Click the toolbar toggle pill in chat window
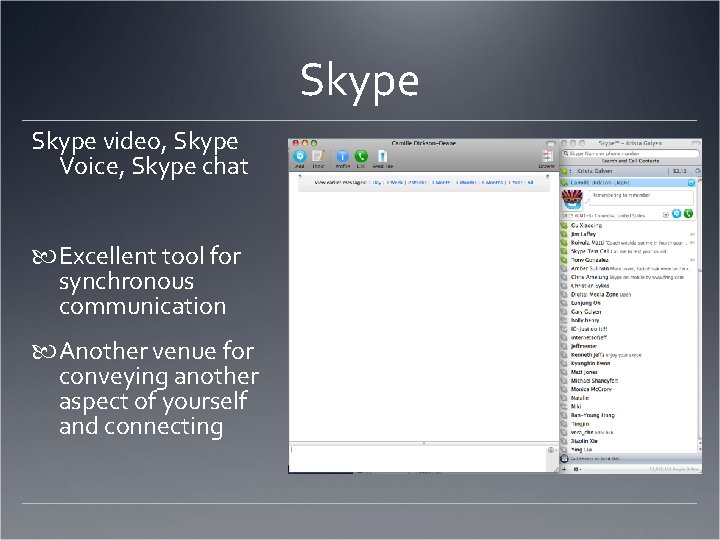This screenshot has height=540, width=720. point(550,144)
